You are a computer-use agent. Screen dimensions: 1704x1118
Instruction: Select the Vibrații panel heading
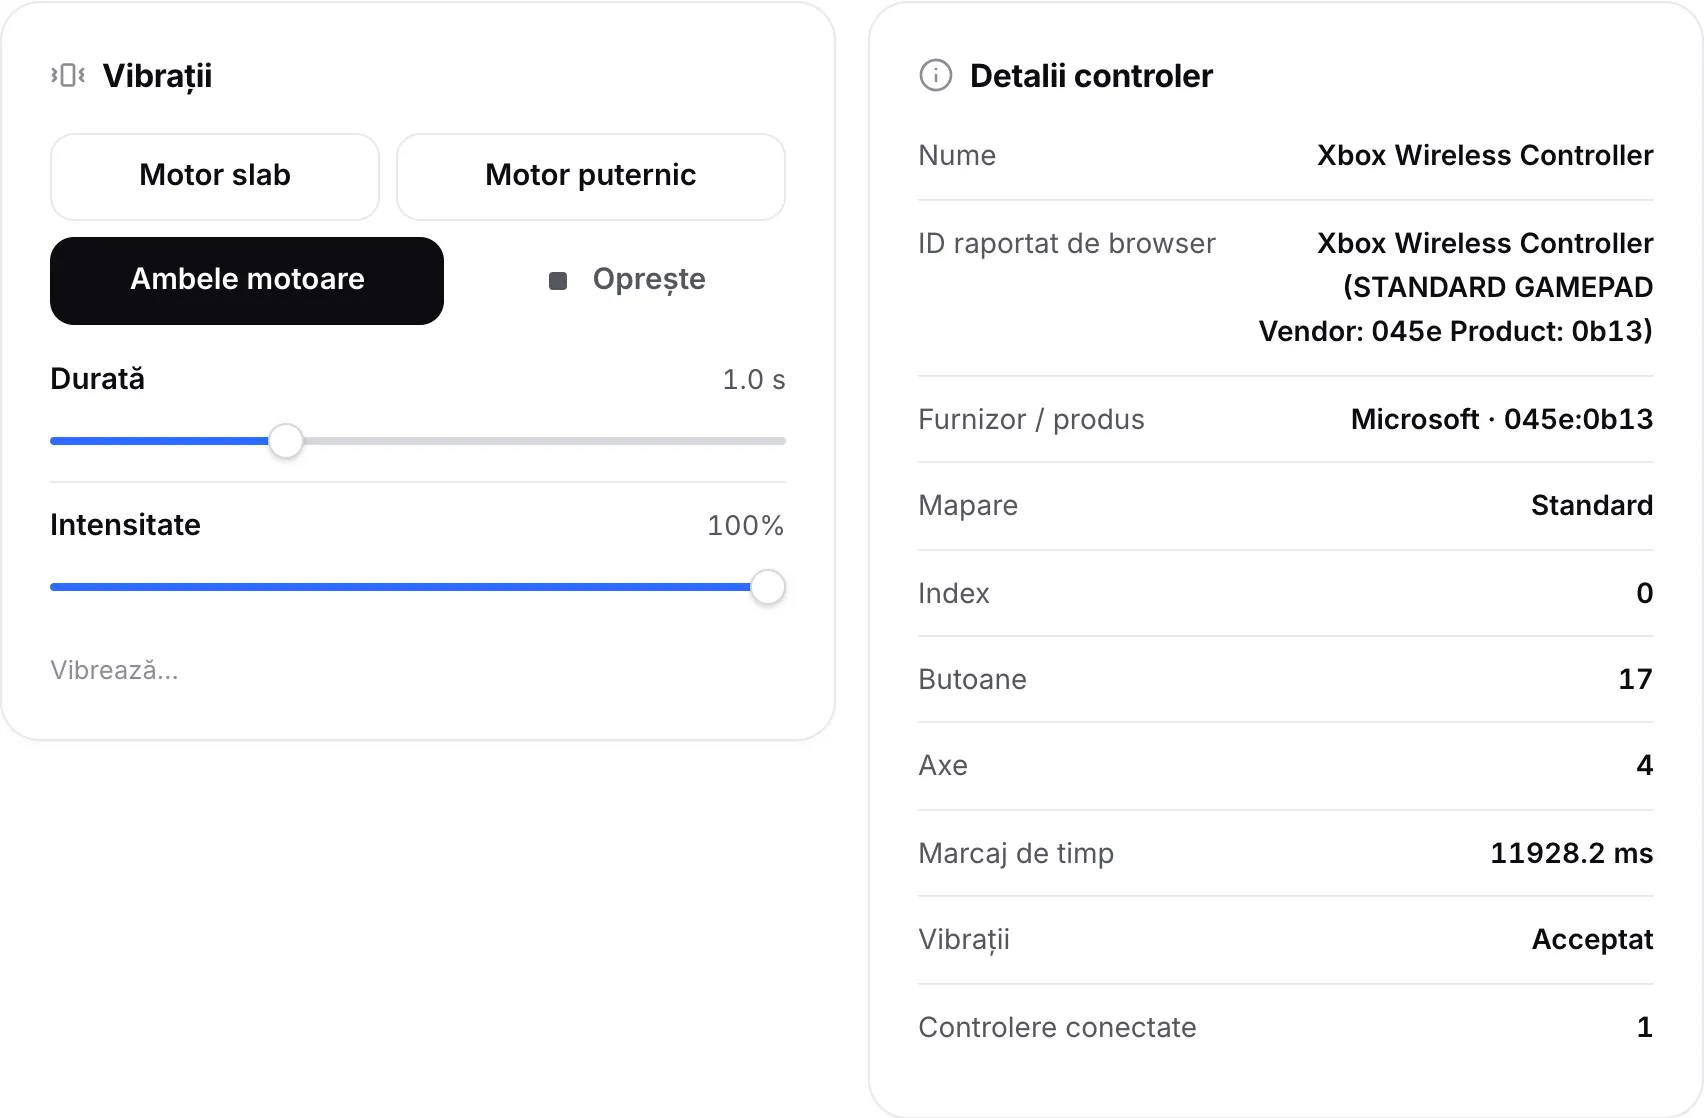tap(157, 76)
